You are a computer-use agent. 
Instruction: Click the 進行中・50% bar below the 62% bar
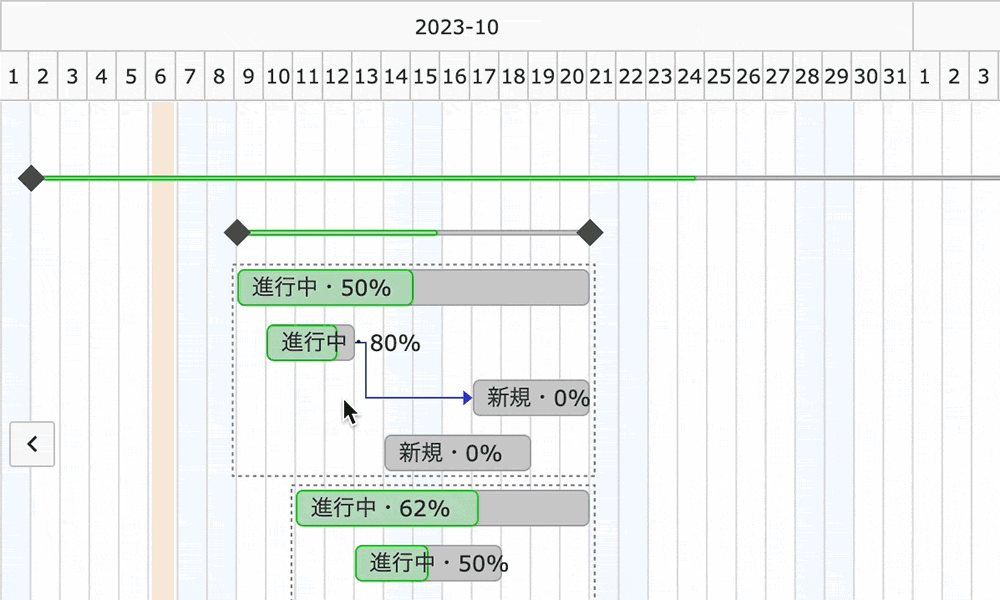[429, 564]
